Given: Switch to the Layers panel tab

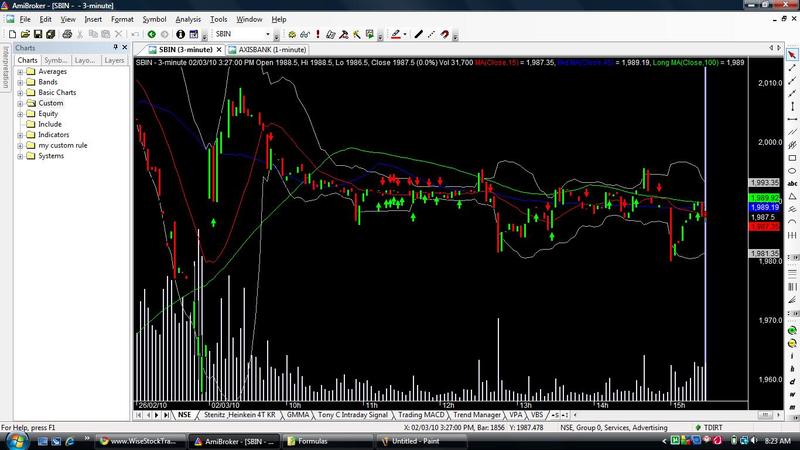Looking at the screenshot, I should [x=114, y=60].
